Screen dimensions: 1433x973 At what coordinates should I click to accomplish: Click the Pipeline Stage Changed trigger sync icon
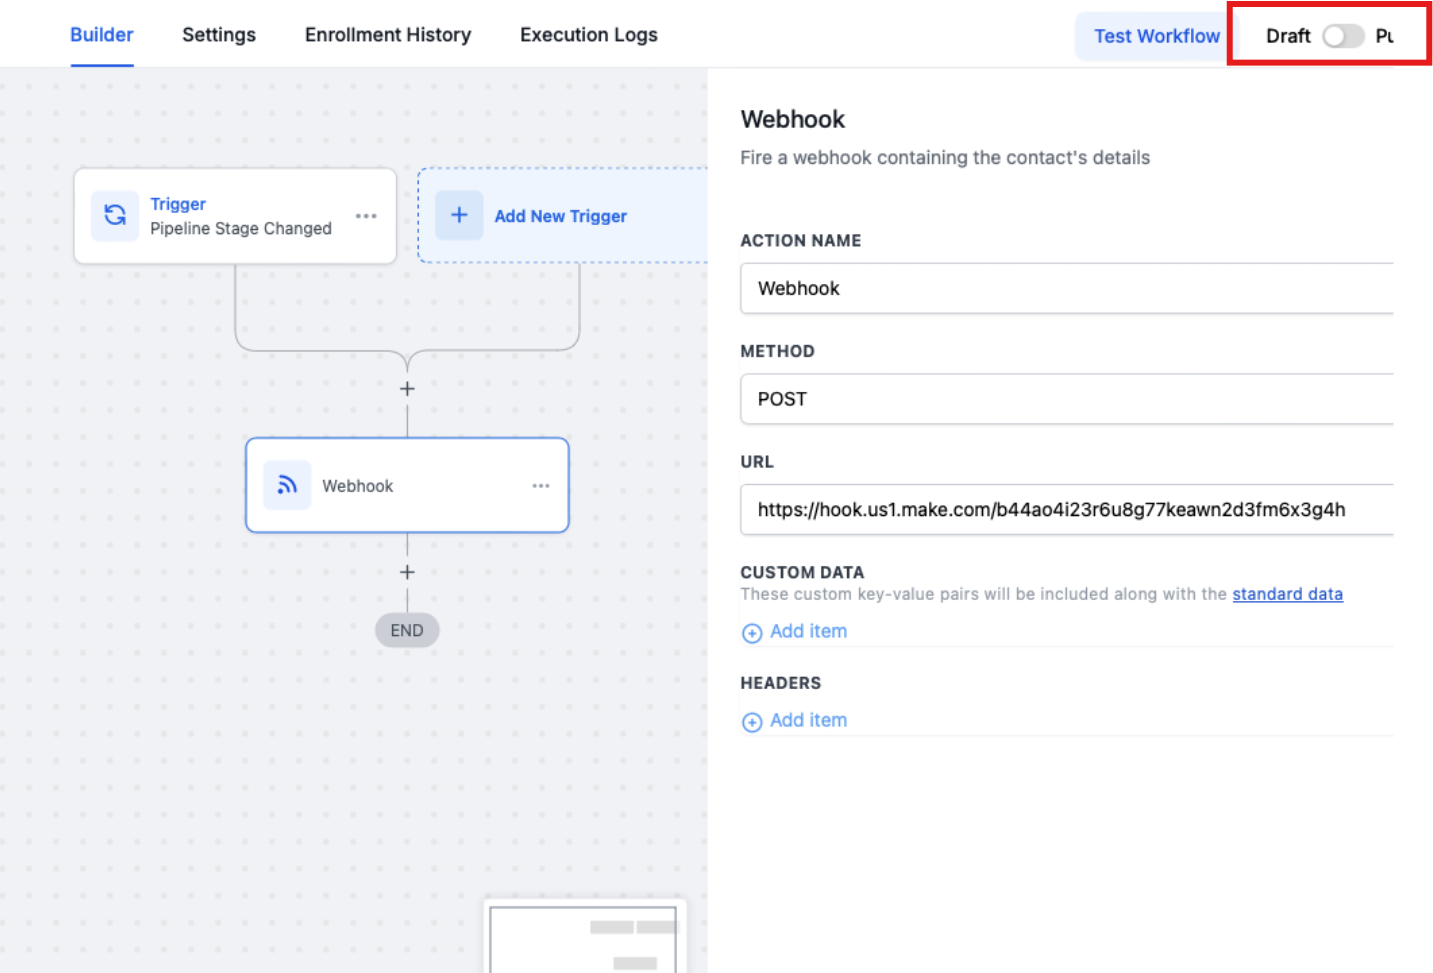(115, 215)
